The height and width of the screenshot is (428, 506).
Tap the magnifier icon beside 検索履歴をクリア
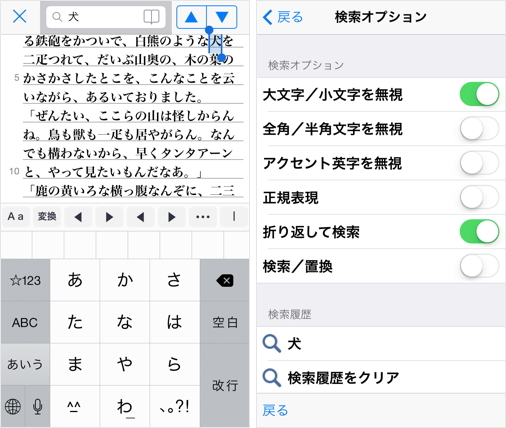pos(272,378)
